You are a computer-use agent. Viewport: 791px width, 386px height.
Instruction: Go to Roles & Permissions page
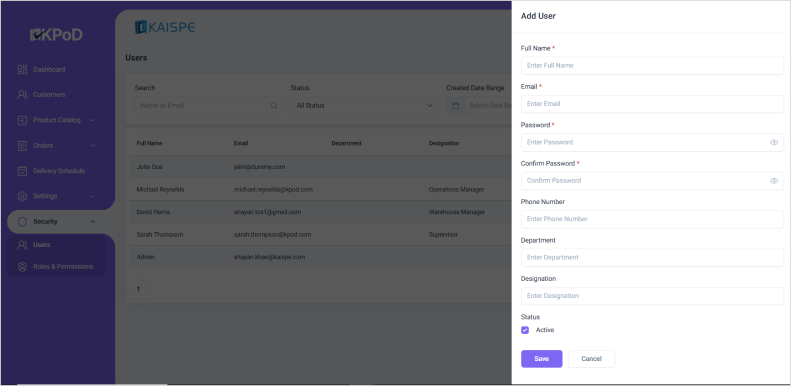(x=63, y=267)
